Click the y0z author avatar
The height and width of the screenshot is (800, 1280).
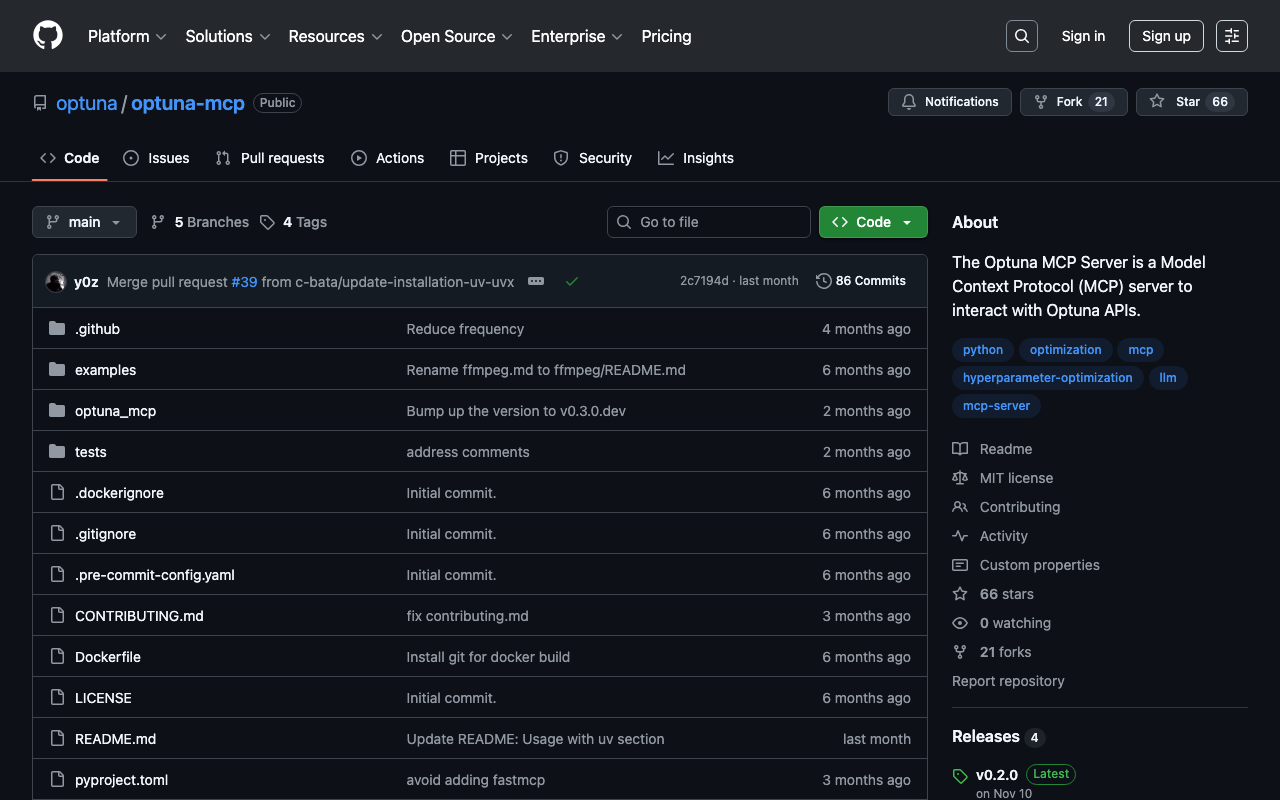click(x=56, y=282)
